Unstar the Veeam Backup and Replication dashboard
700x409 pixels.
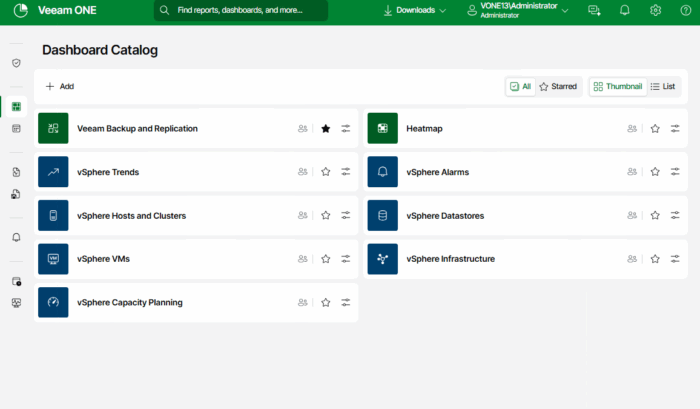[326, 128]
